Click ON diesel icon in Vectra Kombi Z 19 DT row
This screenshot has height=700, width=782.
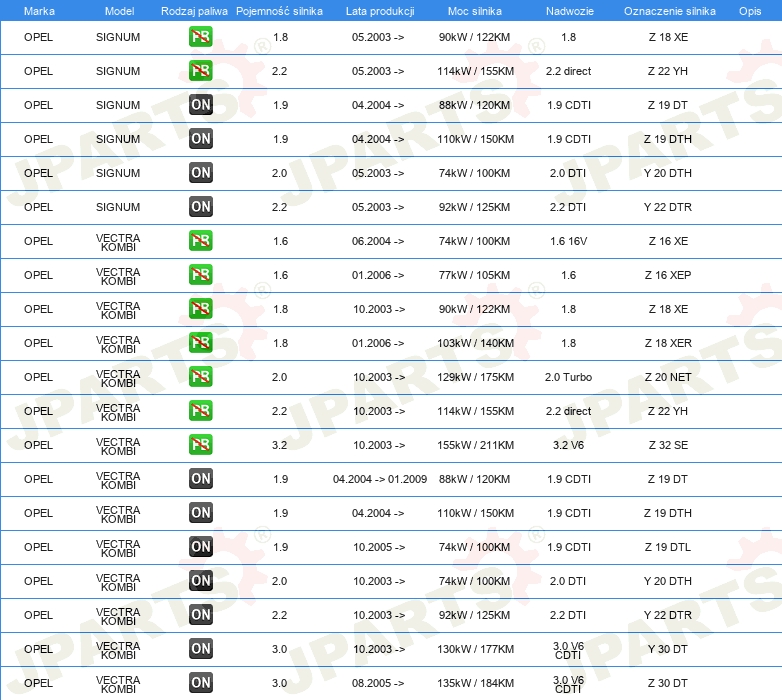[200, 479]
